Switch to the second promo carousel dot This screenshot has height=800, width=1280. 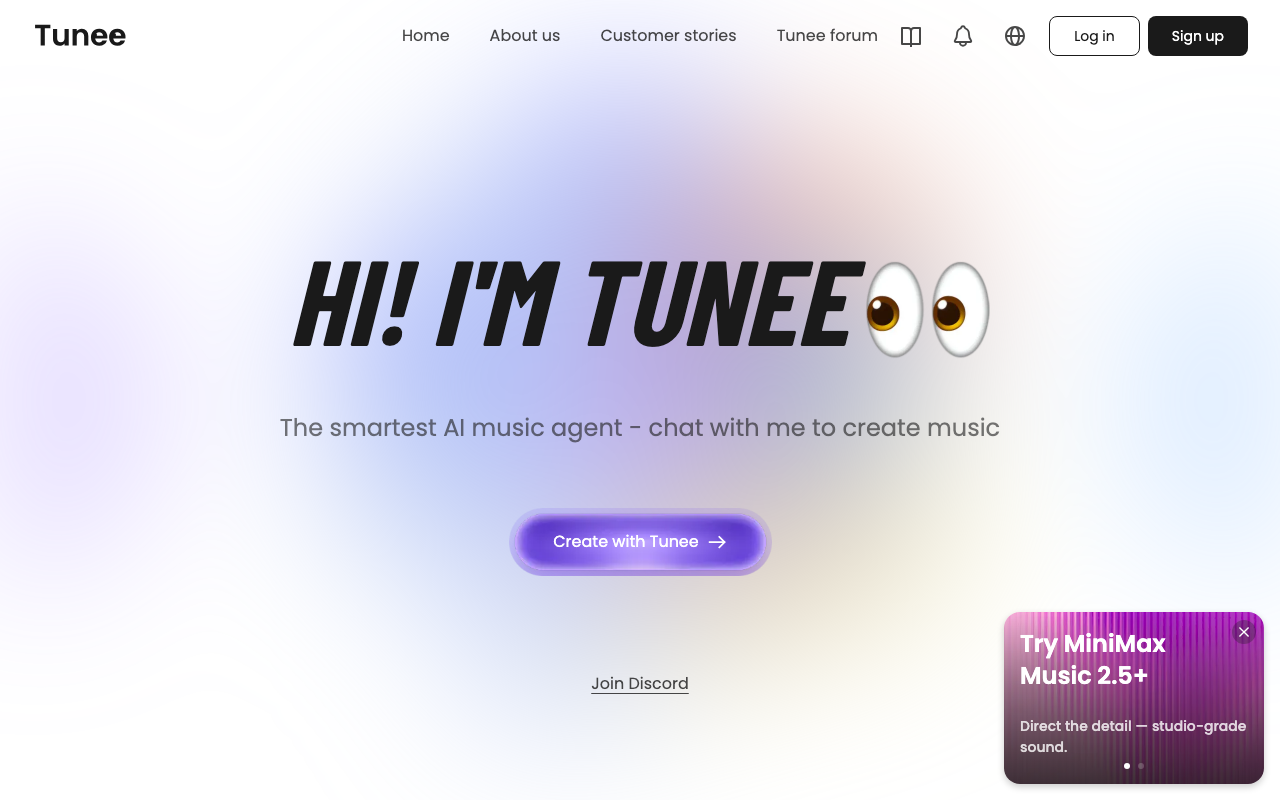click(x=1141, y=766)
